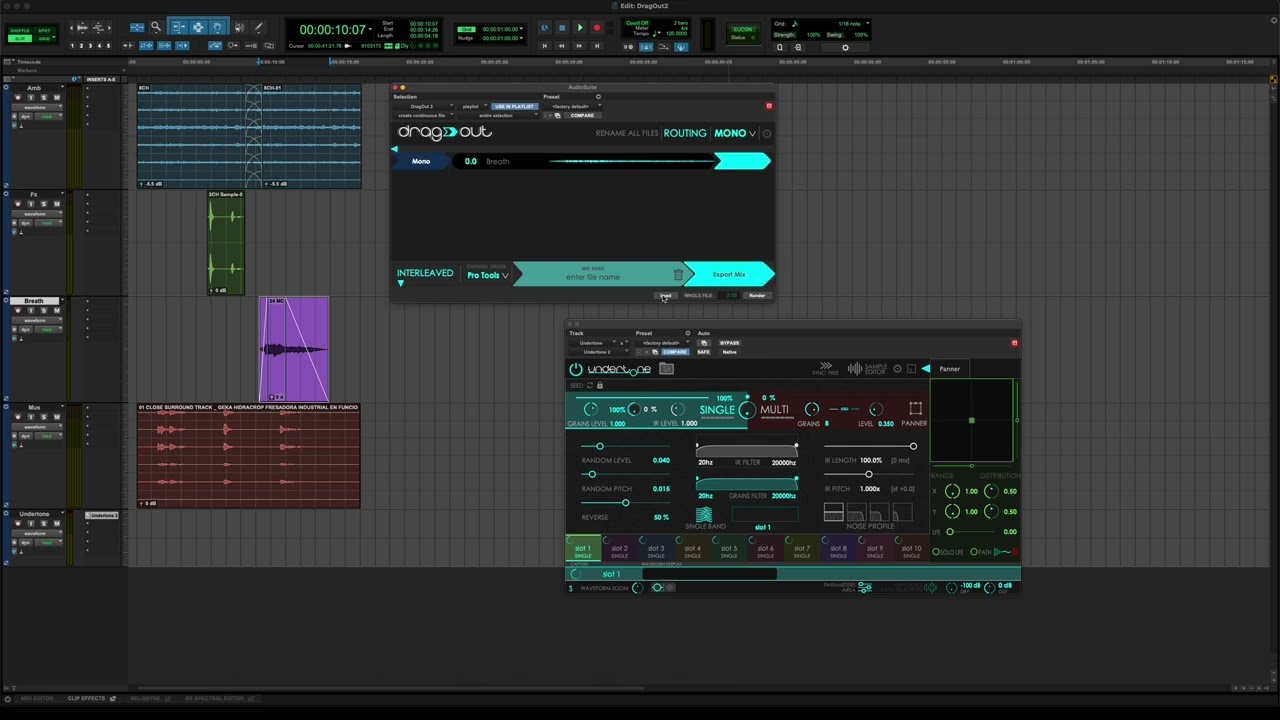
Task: Open the Undertone 2 insert dropdown
Action: click(598, 352)
